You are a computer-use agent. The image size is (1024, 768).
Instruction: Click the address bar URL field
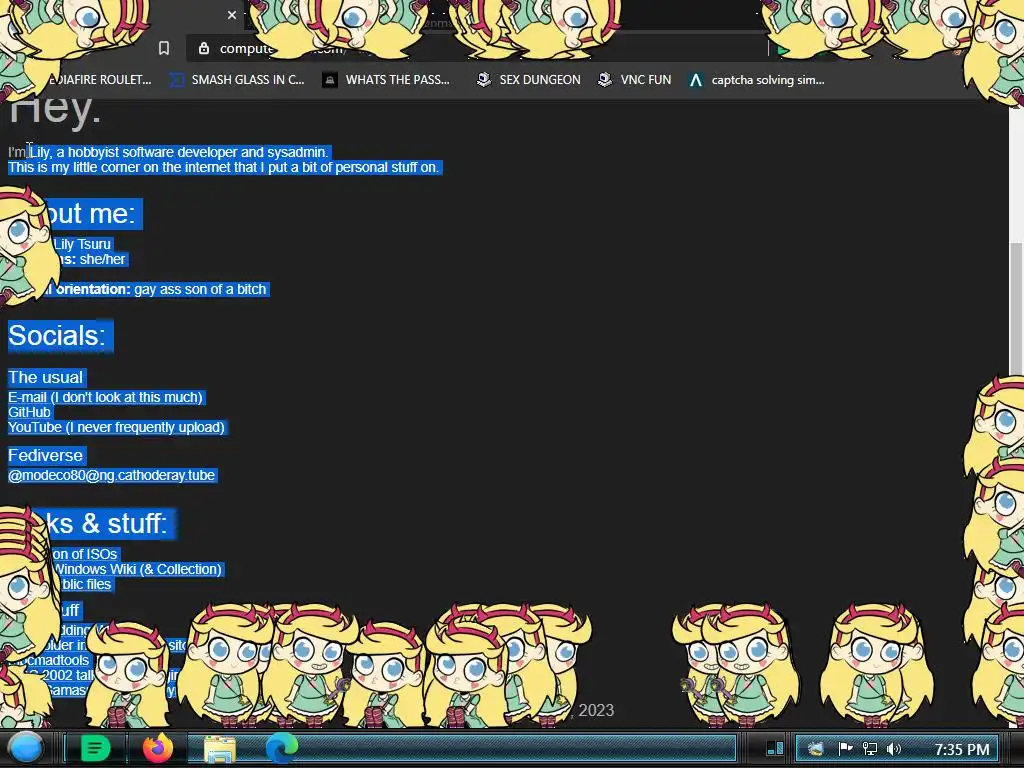click(x=477, y=48)
